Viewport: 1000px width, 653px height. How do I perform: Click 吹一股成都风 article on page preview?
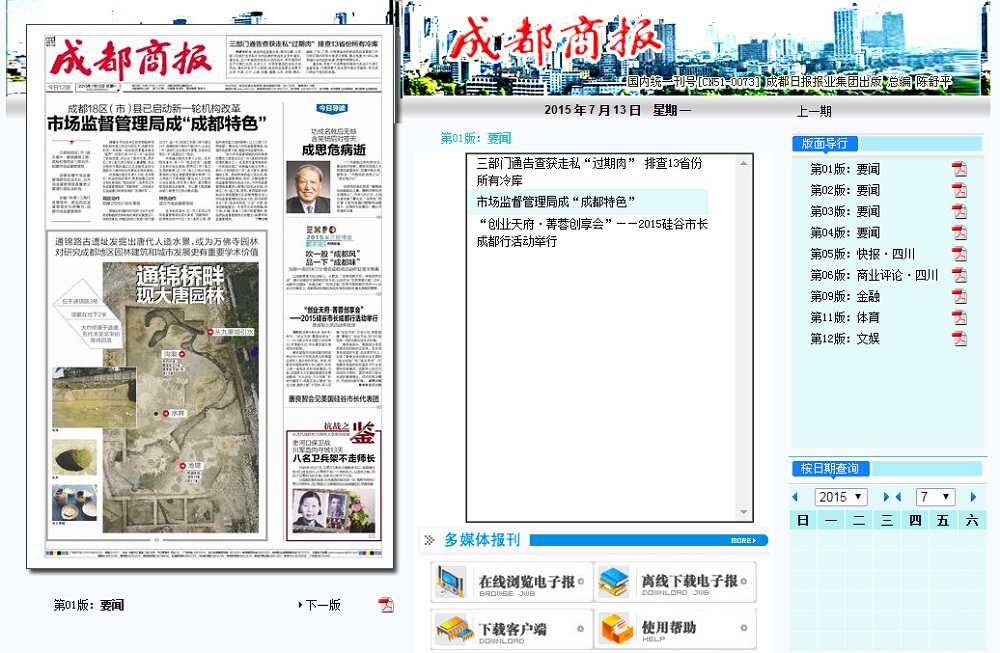[334, 258]
